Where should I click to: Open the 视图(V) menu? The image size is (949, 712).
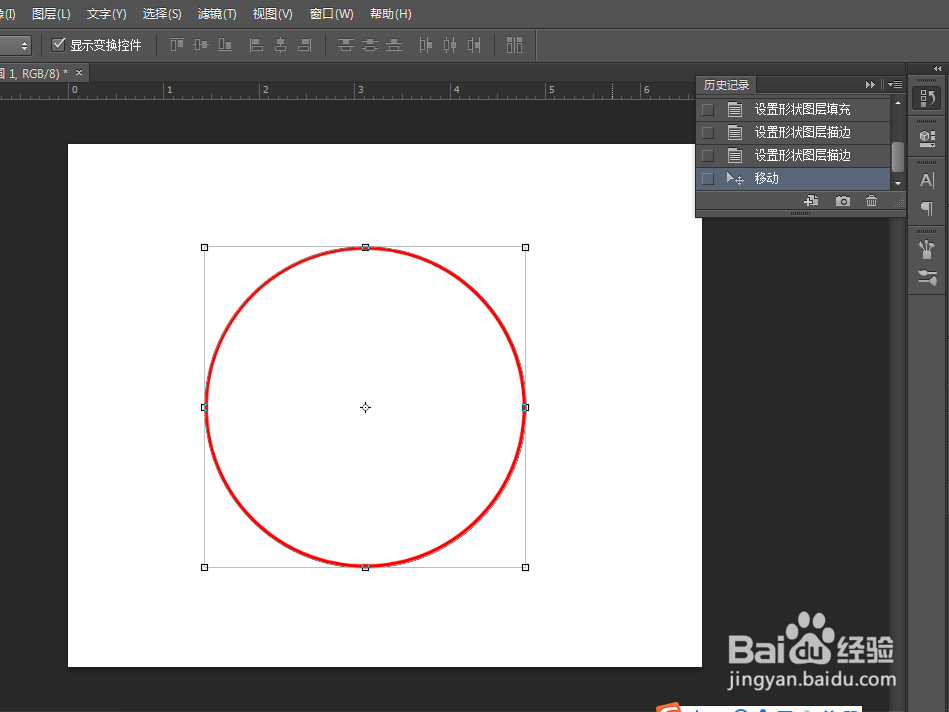tap(272, 13)
